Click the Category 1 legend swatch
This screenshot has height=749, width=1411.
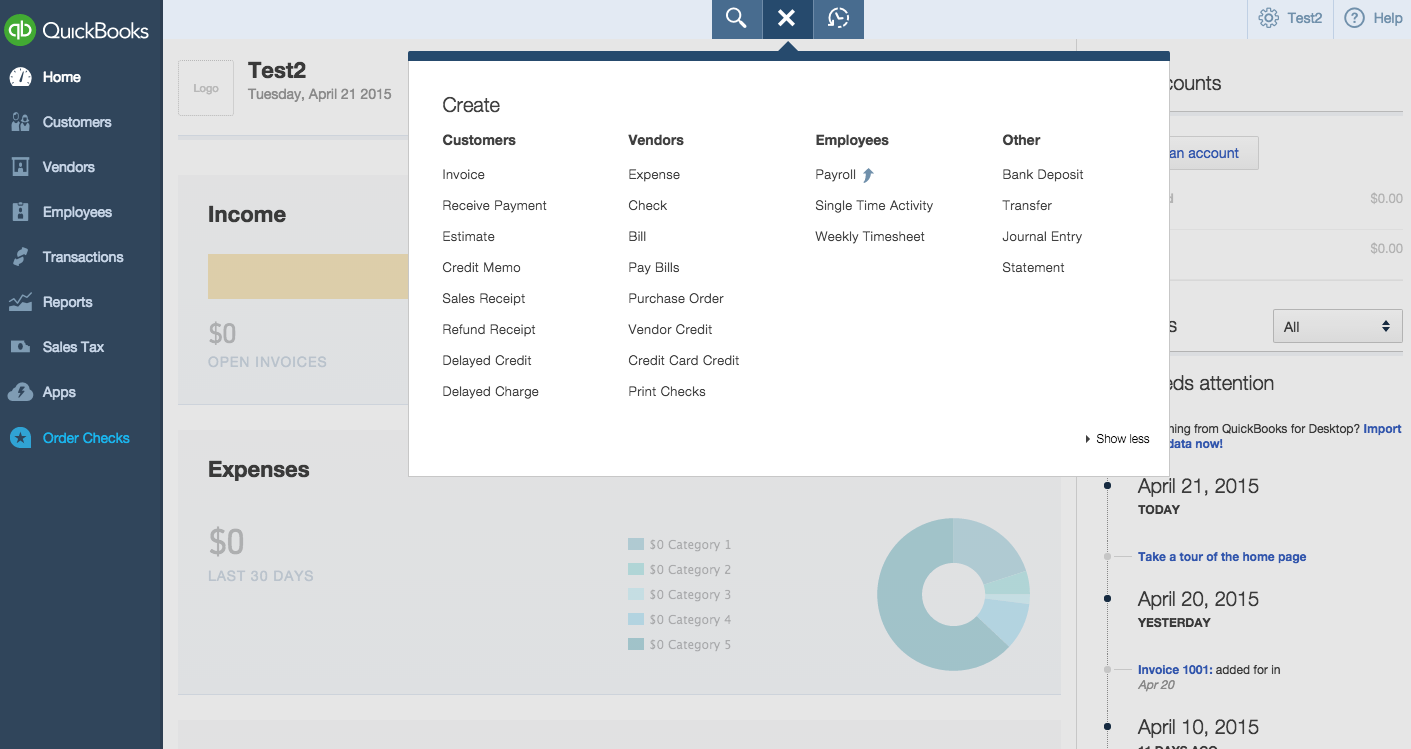pyautogui.click(x=636, y=545)
